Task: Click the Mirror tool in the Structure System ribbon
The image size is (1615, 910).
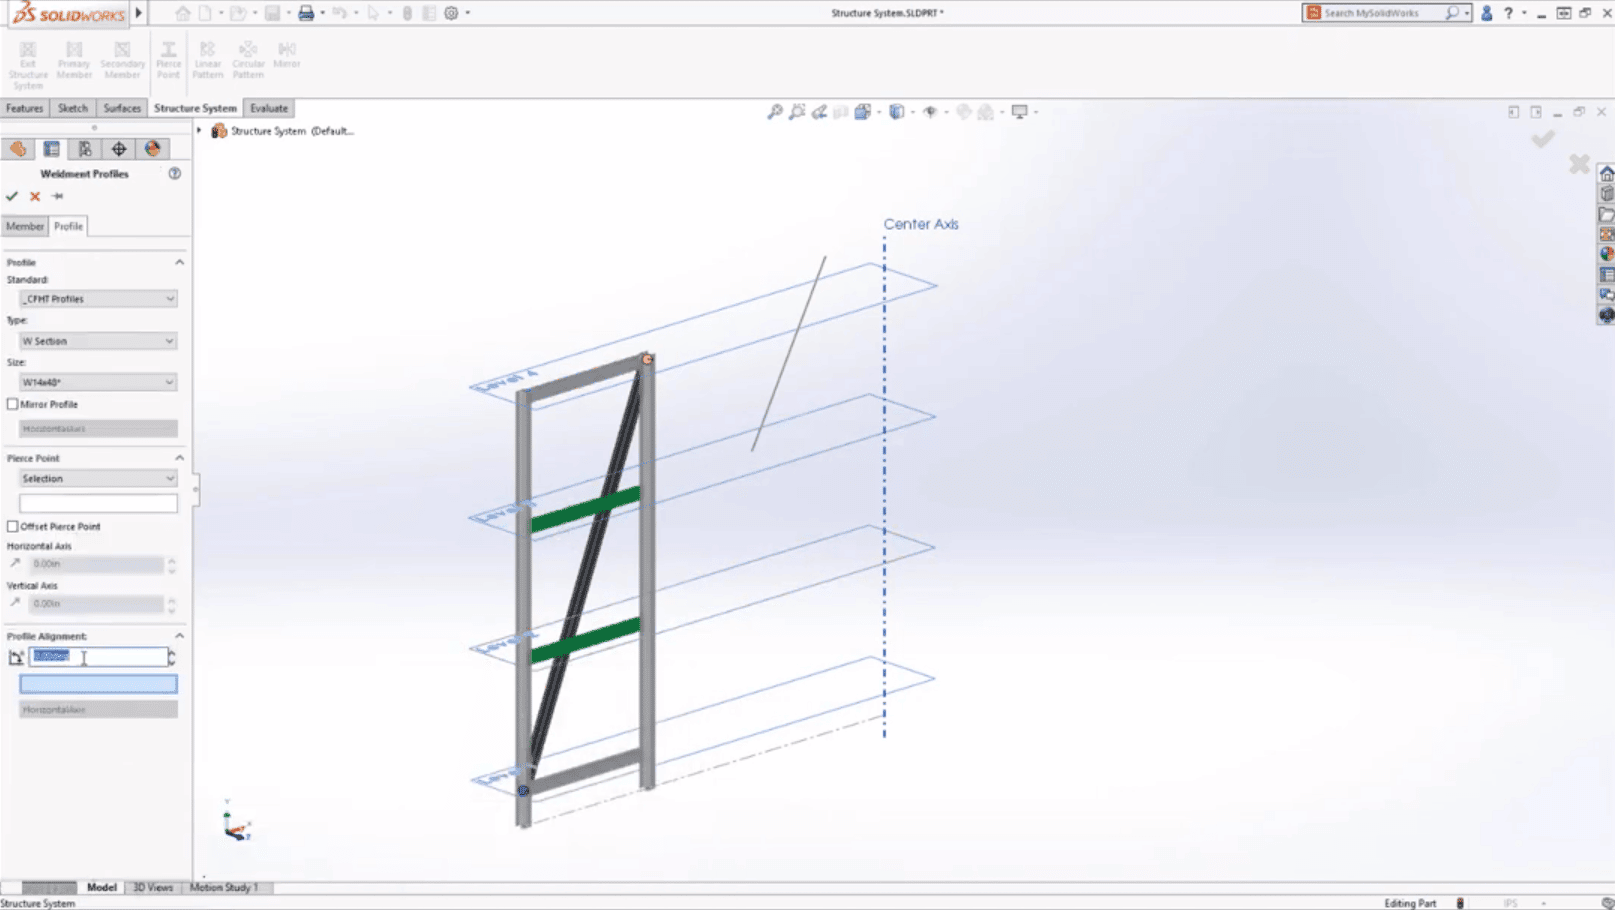Action: [x=288, y=55]
